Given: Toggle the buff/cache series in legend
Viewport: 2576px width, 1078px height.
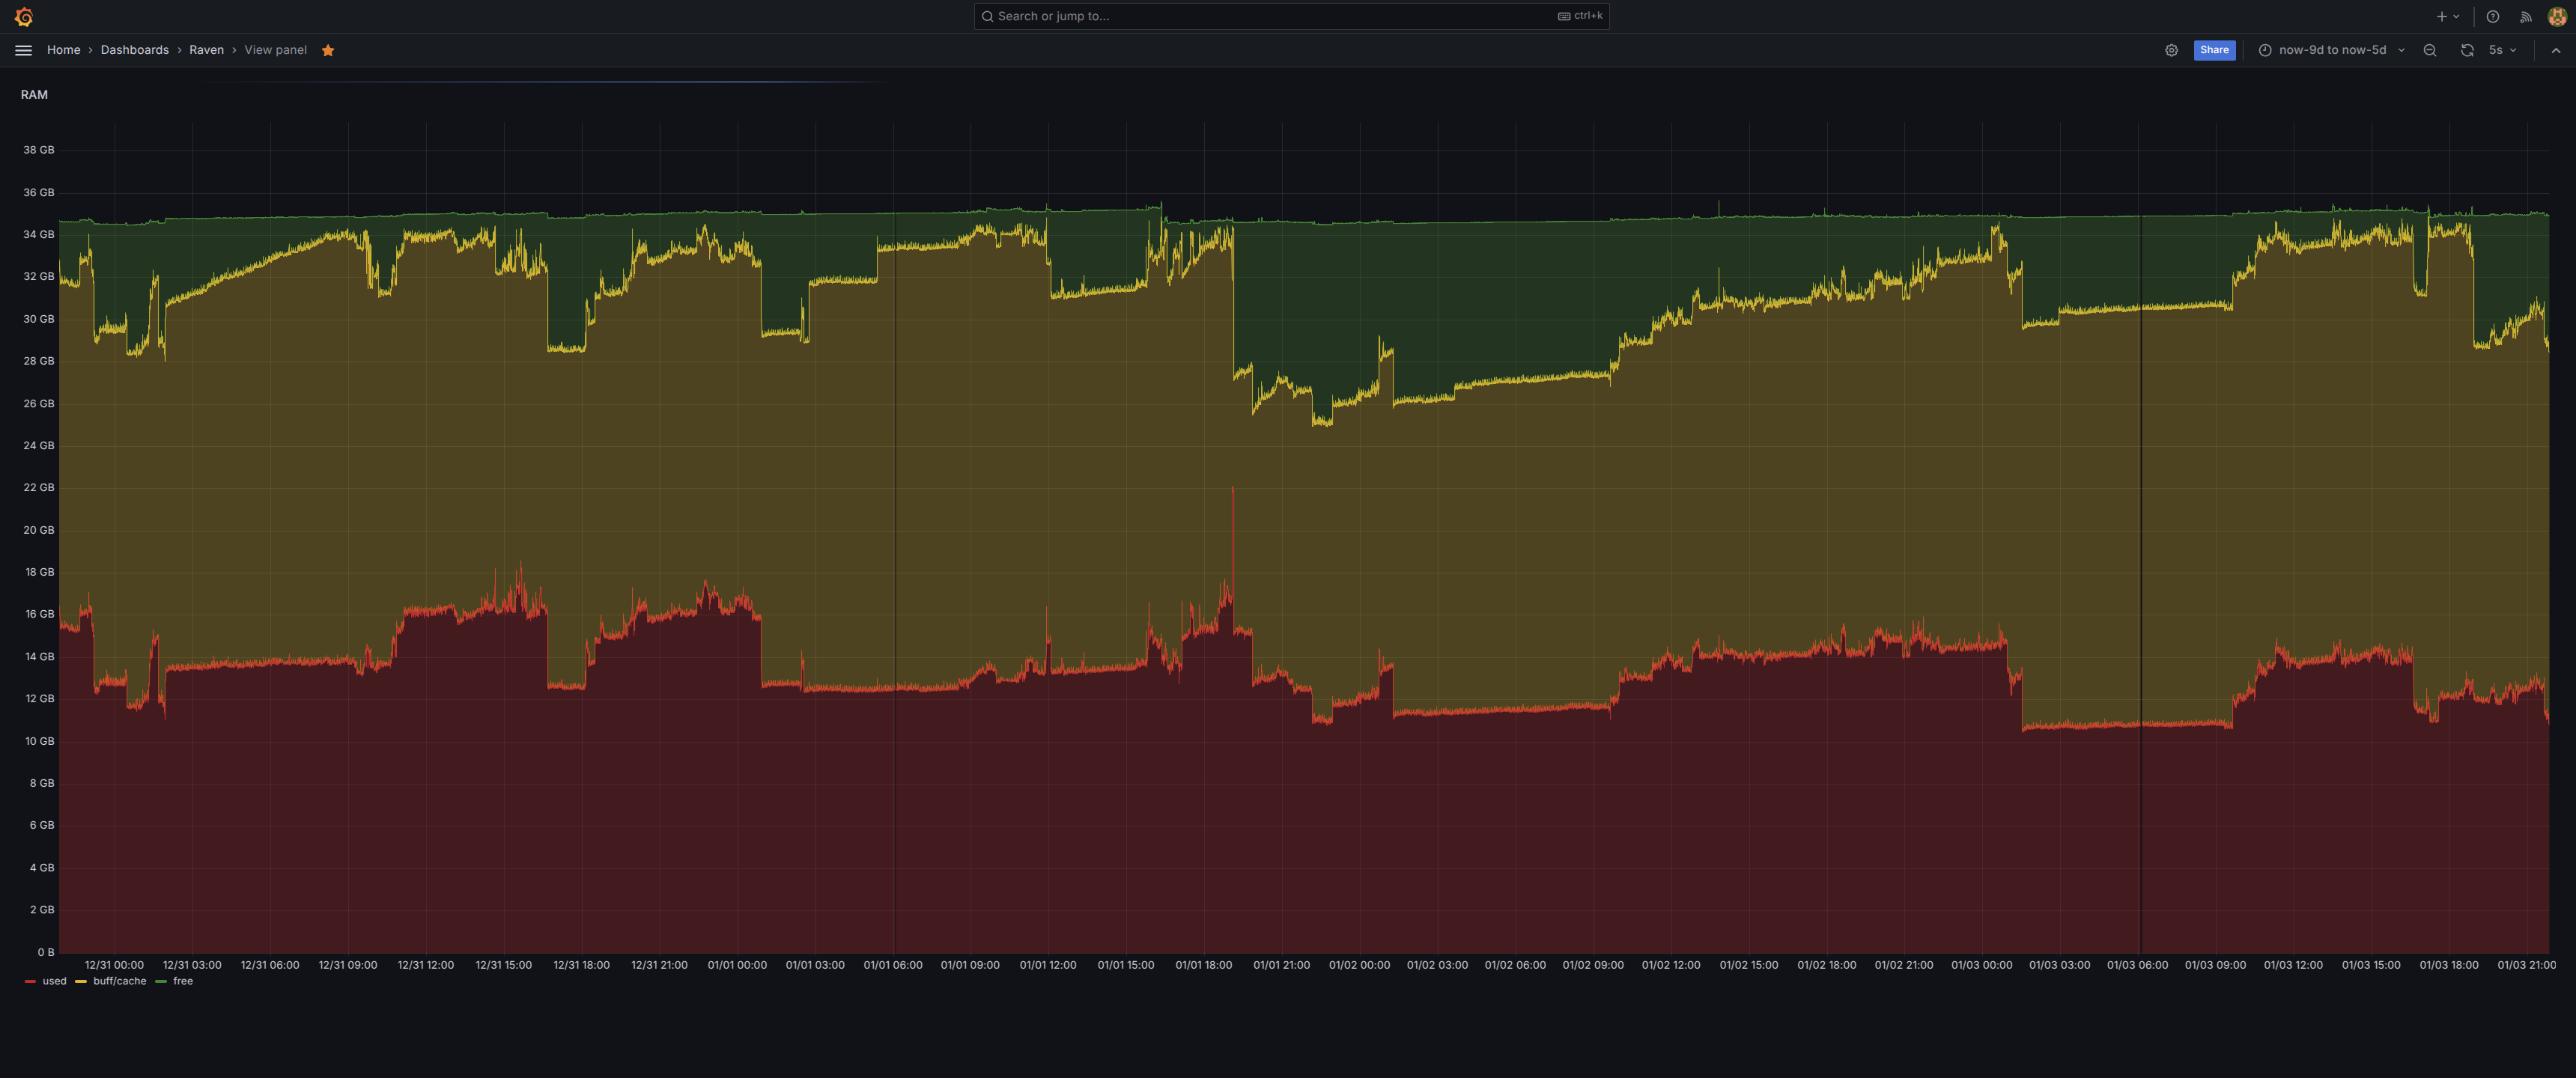Looking at the screenshot, I should tap(119, 981).
